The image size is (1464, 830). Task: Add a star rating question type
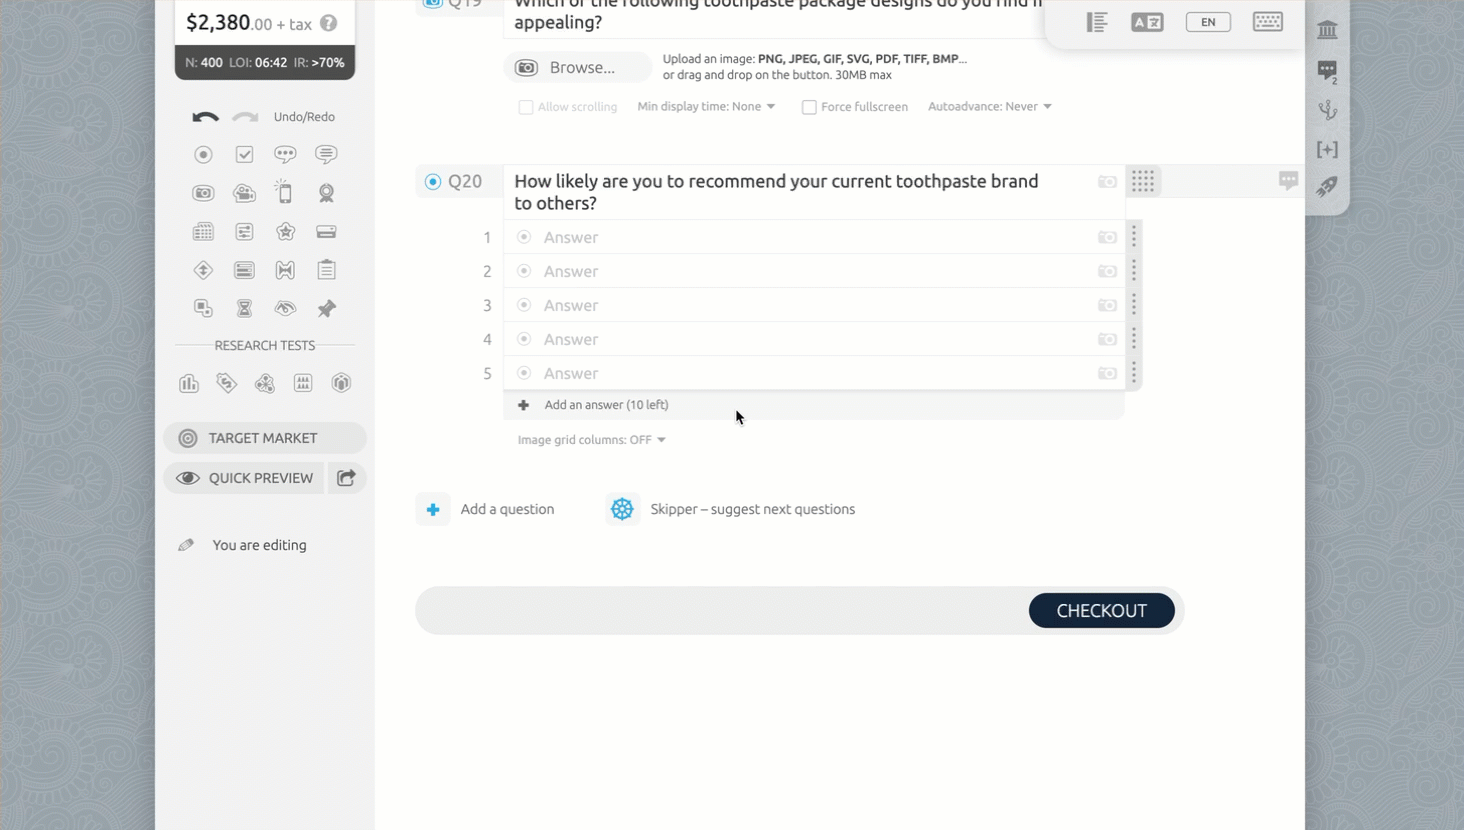286,232
